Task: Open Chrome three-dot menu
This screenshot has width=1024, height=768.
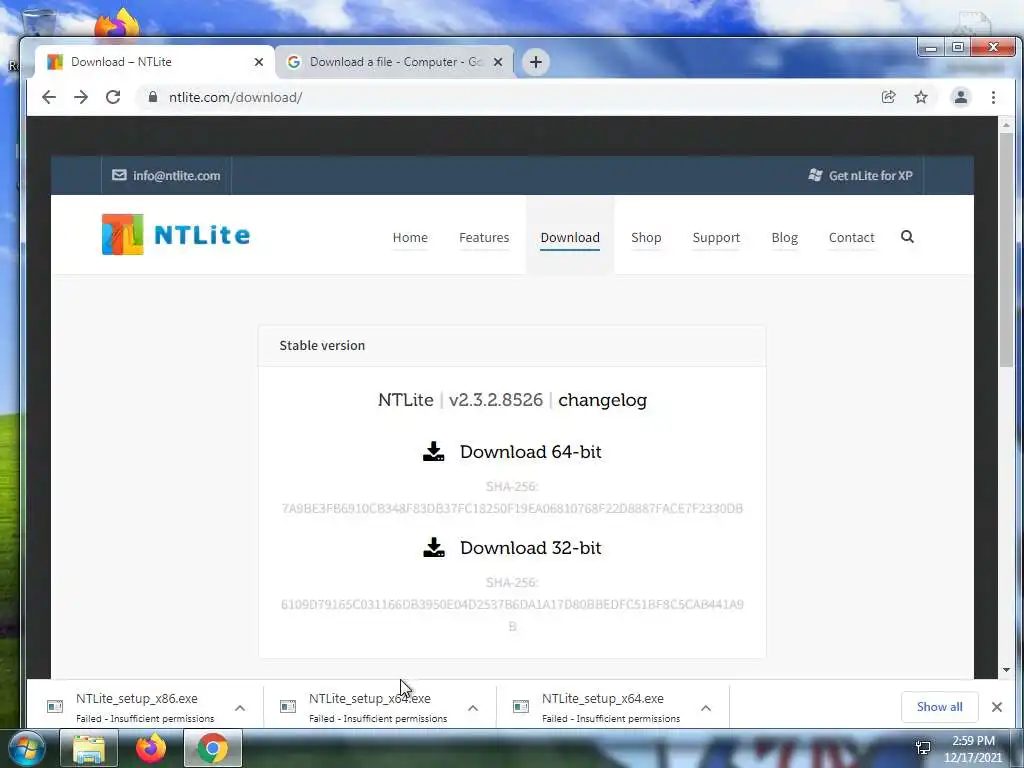Action: (x=993, y=97)
